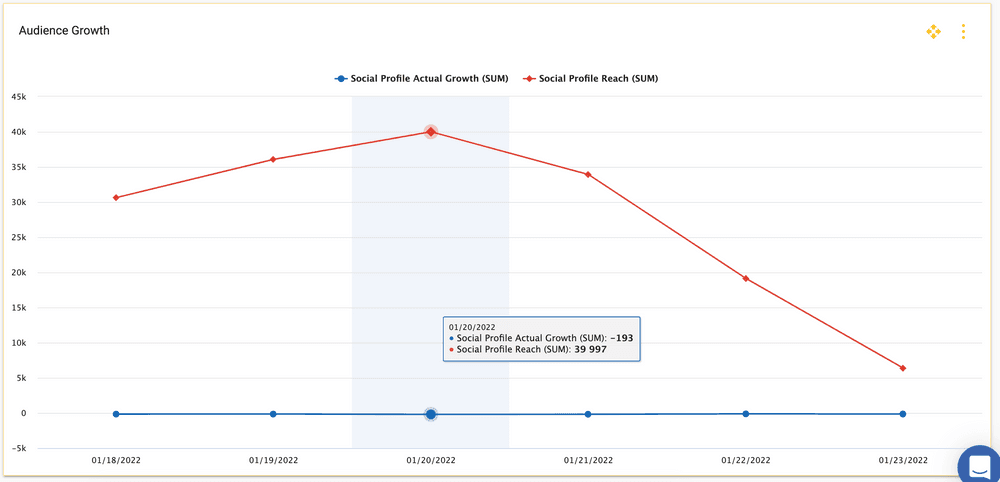Viewport: 1000px width, 482px height.
Task: Click the Audience Growth chart title
Action: pos(64,31)
